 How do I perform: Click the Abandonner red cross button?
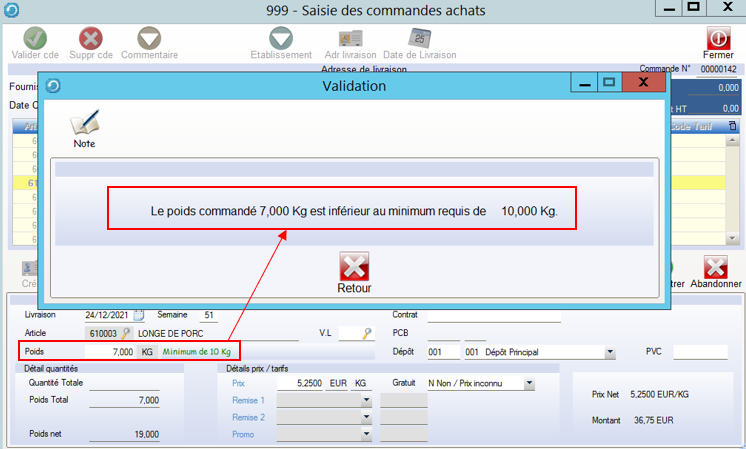715,267
